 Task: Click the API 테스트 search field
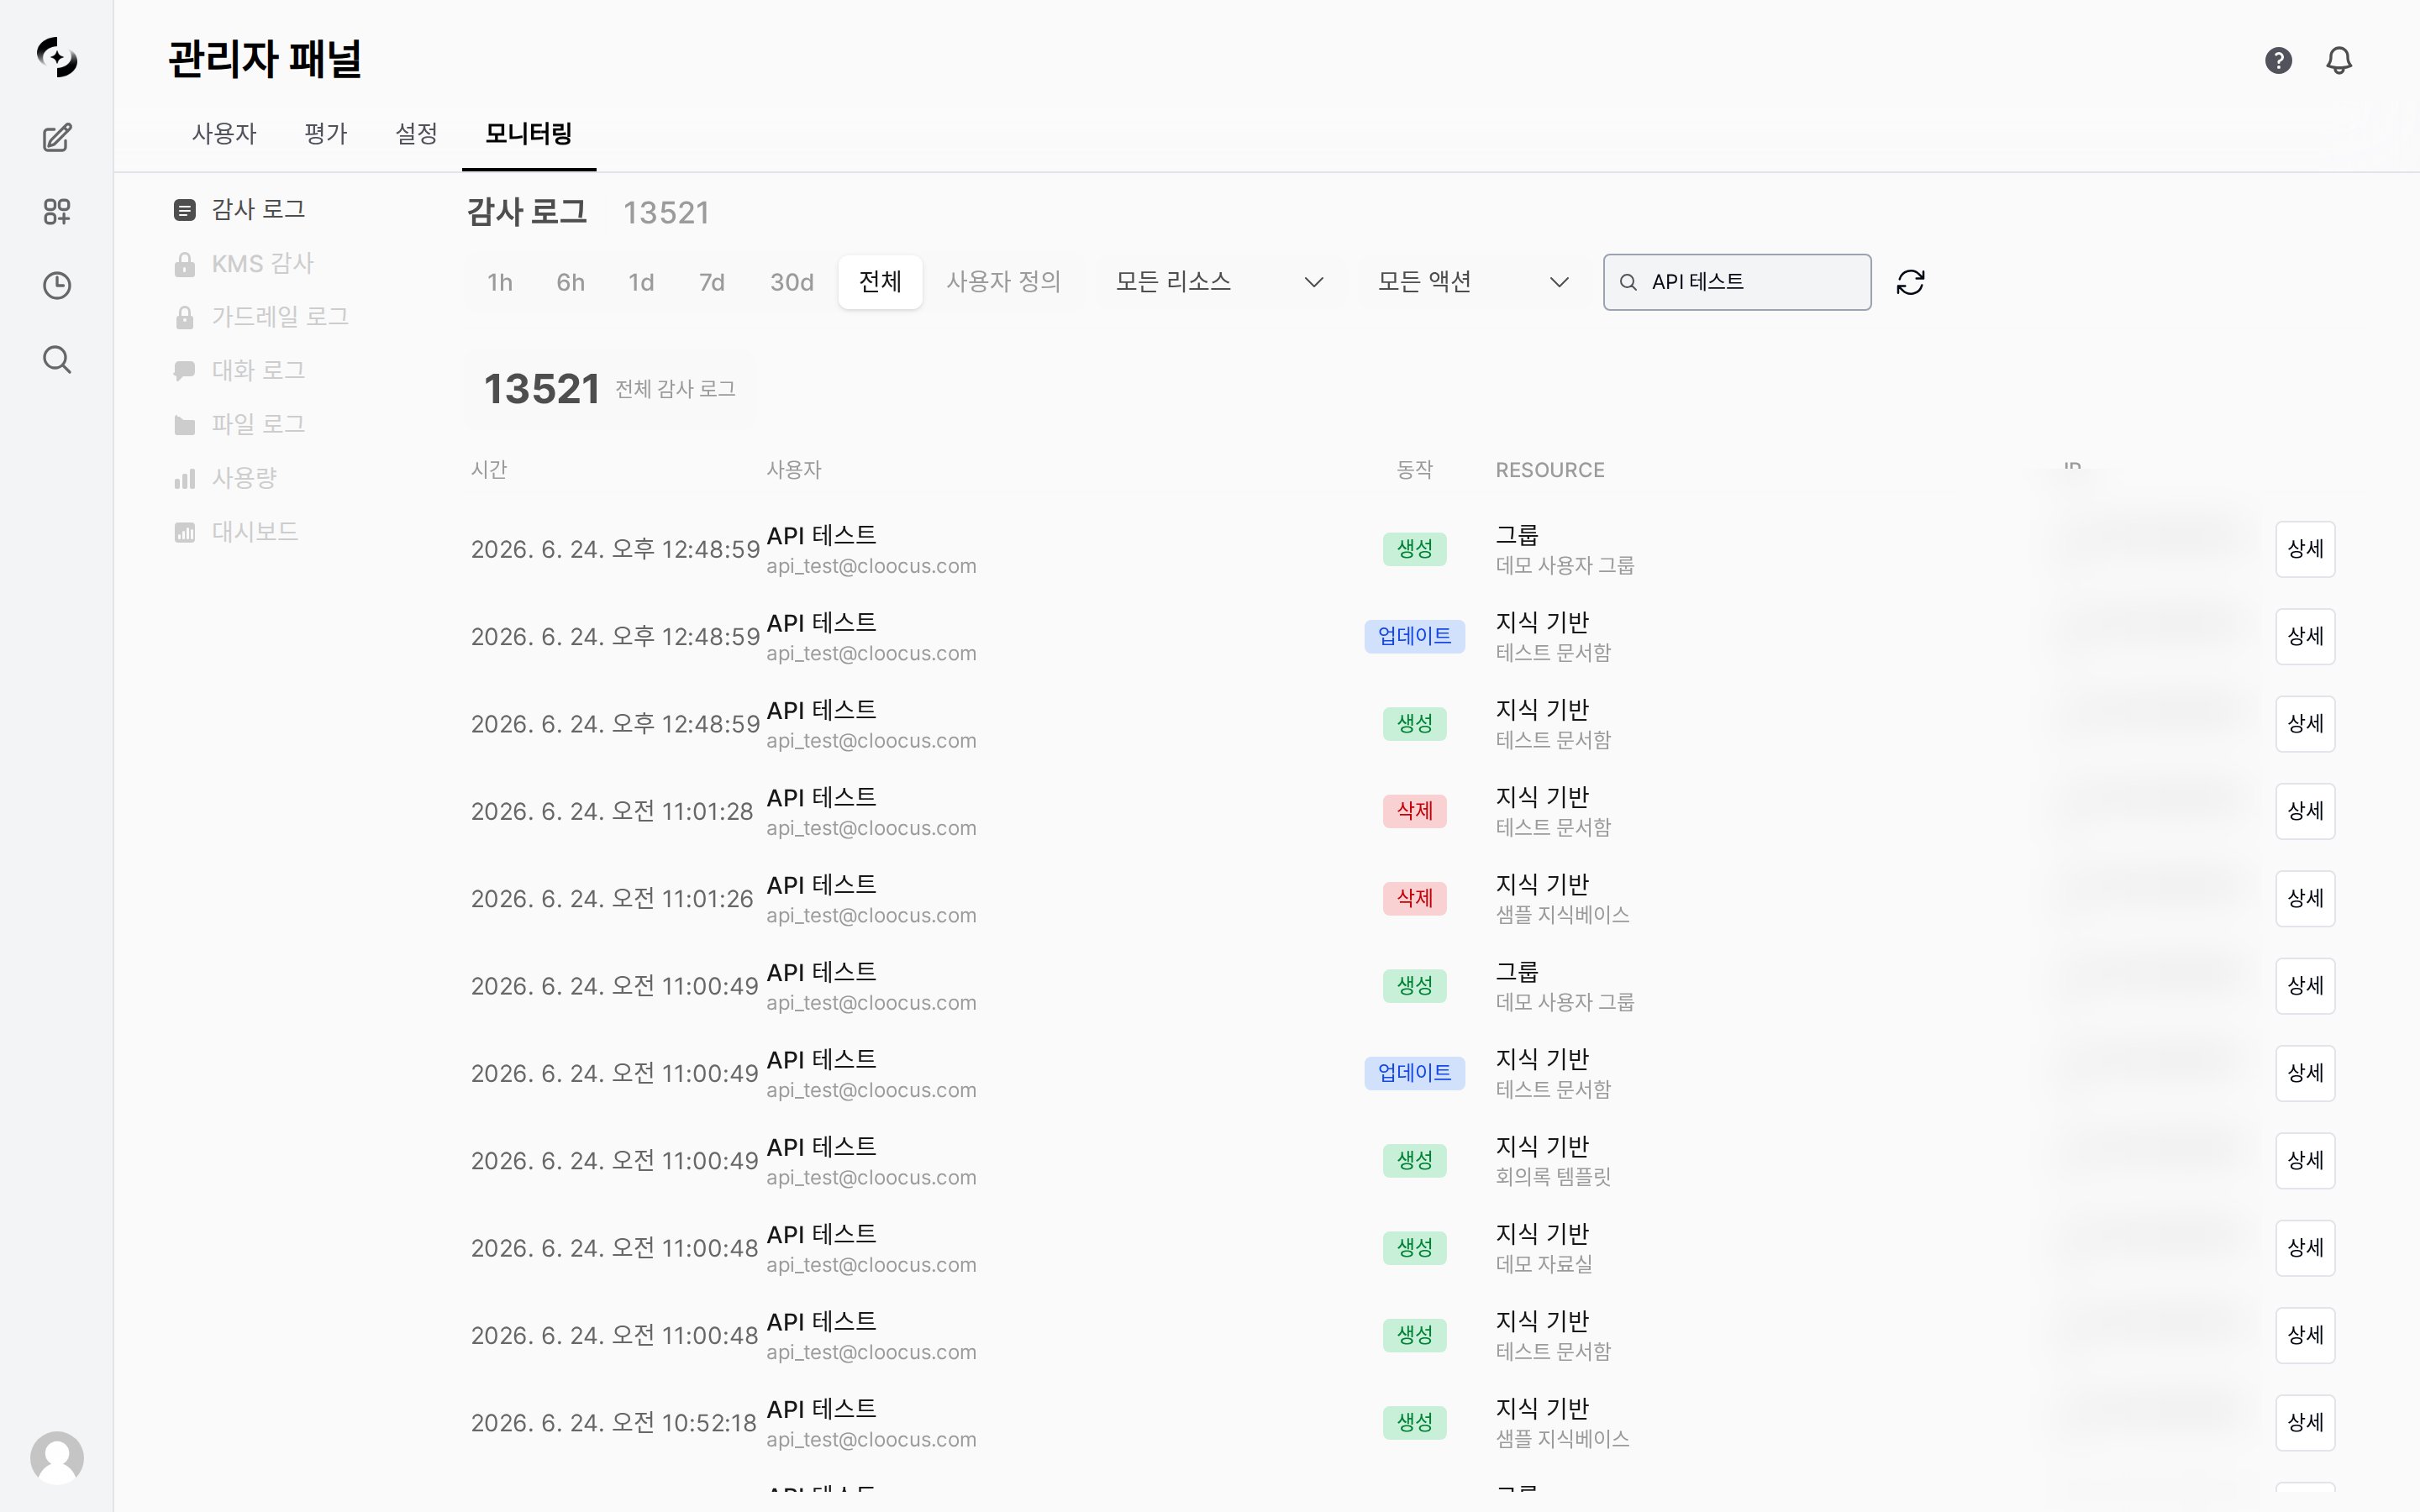[x=1737, y=282]
